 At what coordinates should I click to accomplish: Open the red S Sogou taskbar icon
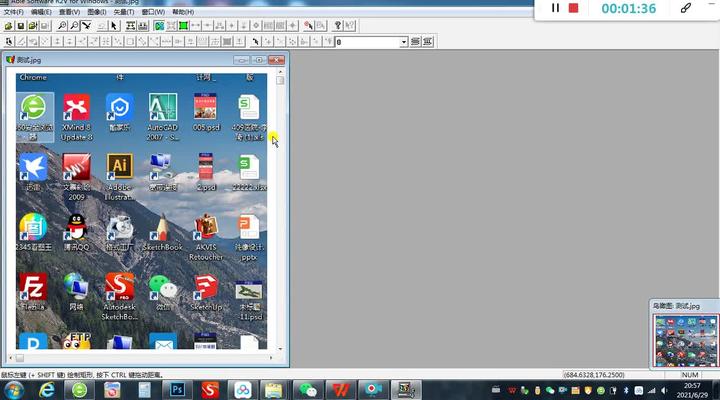click(x=210, y=390)
